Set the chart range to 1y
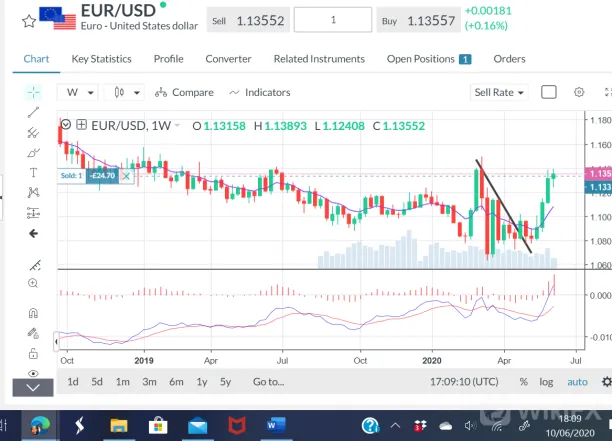The image size is (612, 441). (202, 382)
